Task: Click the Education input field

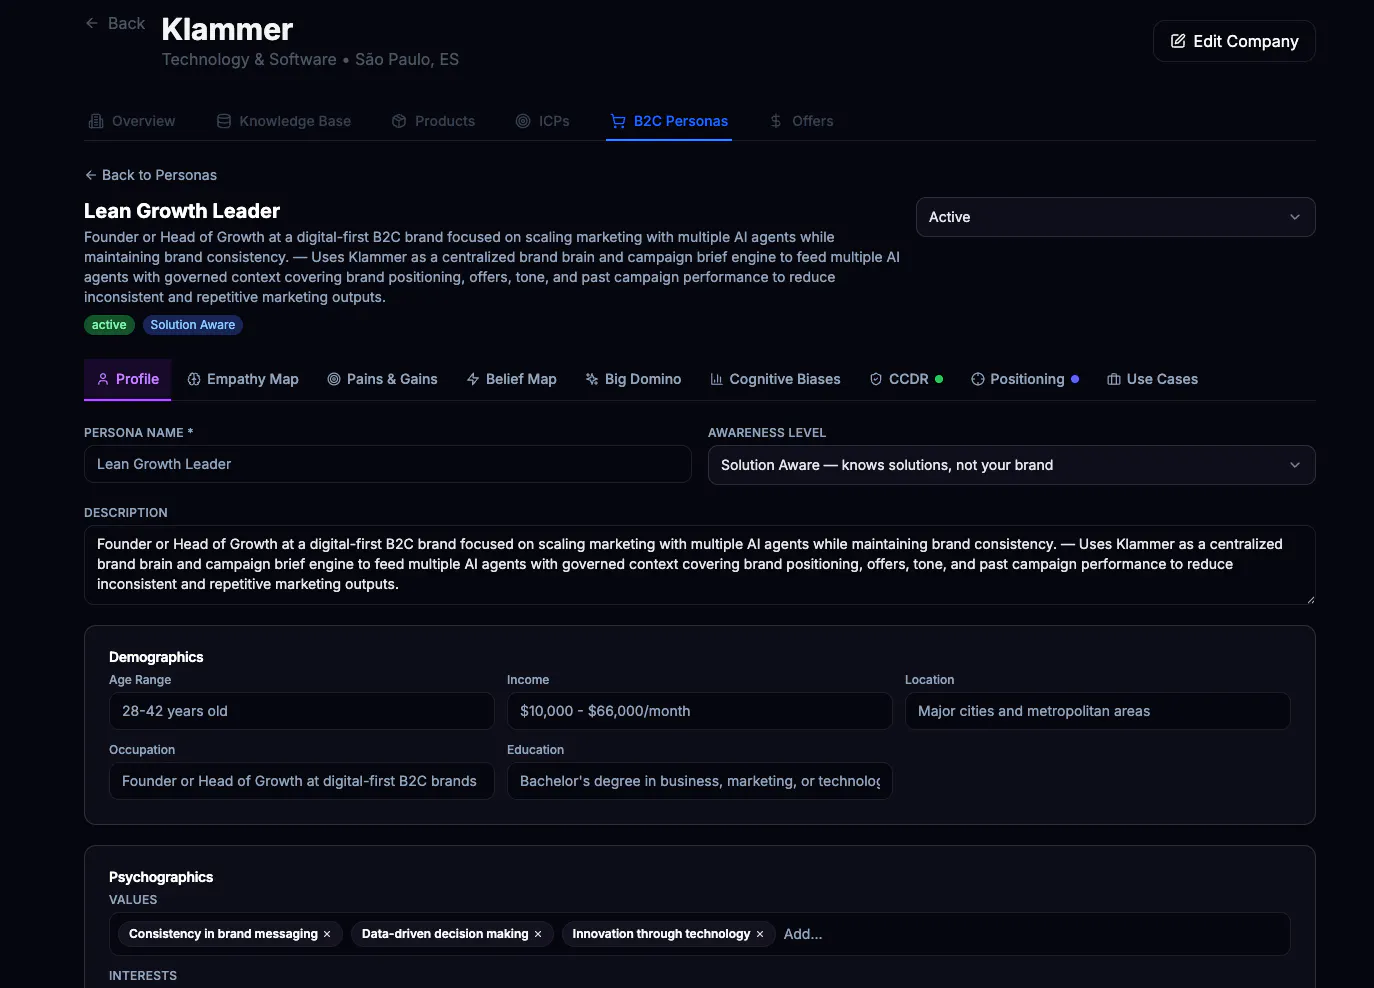Action: [699, 781]
